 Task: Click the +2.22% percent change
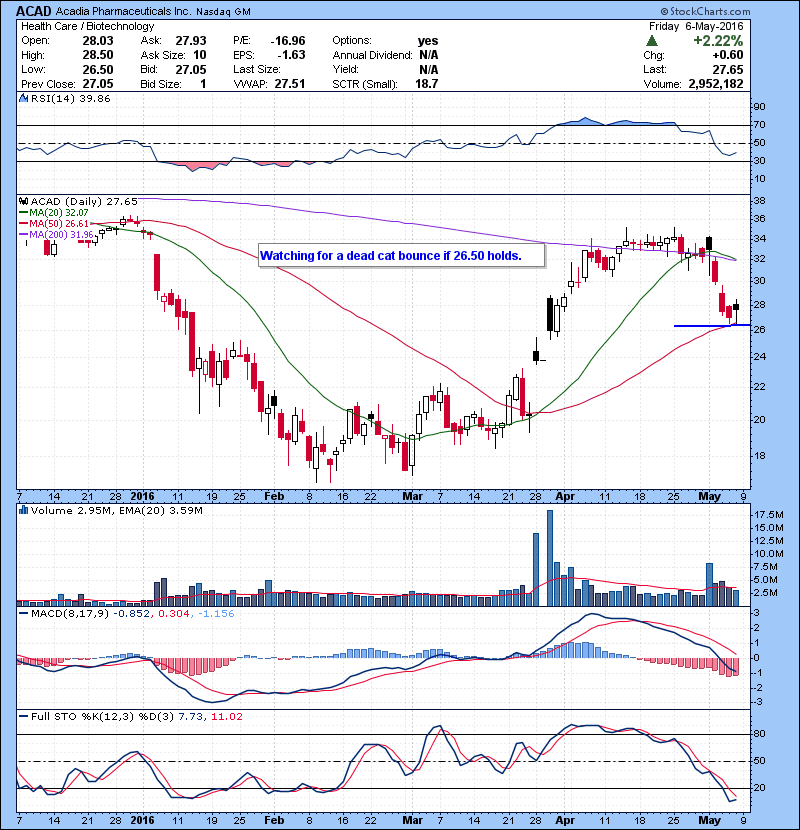(718, 41)
